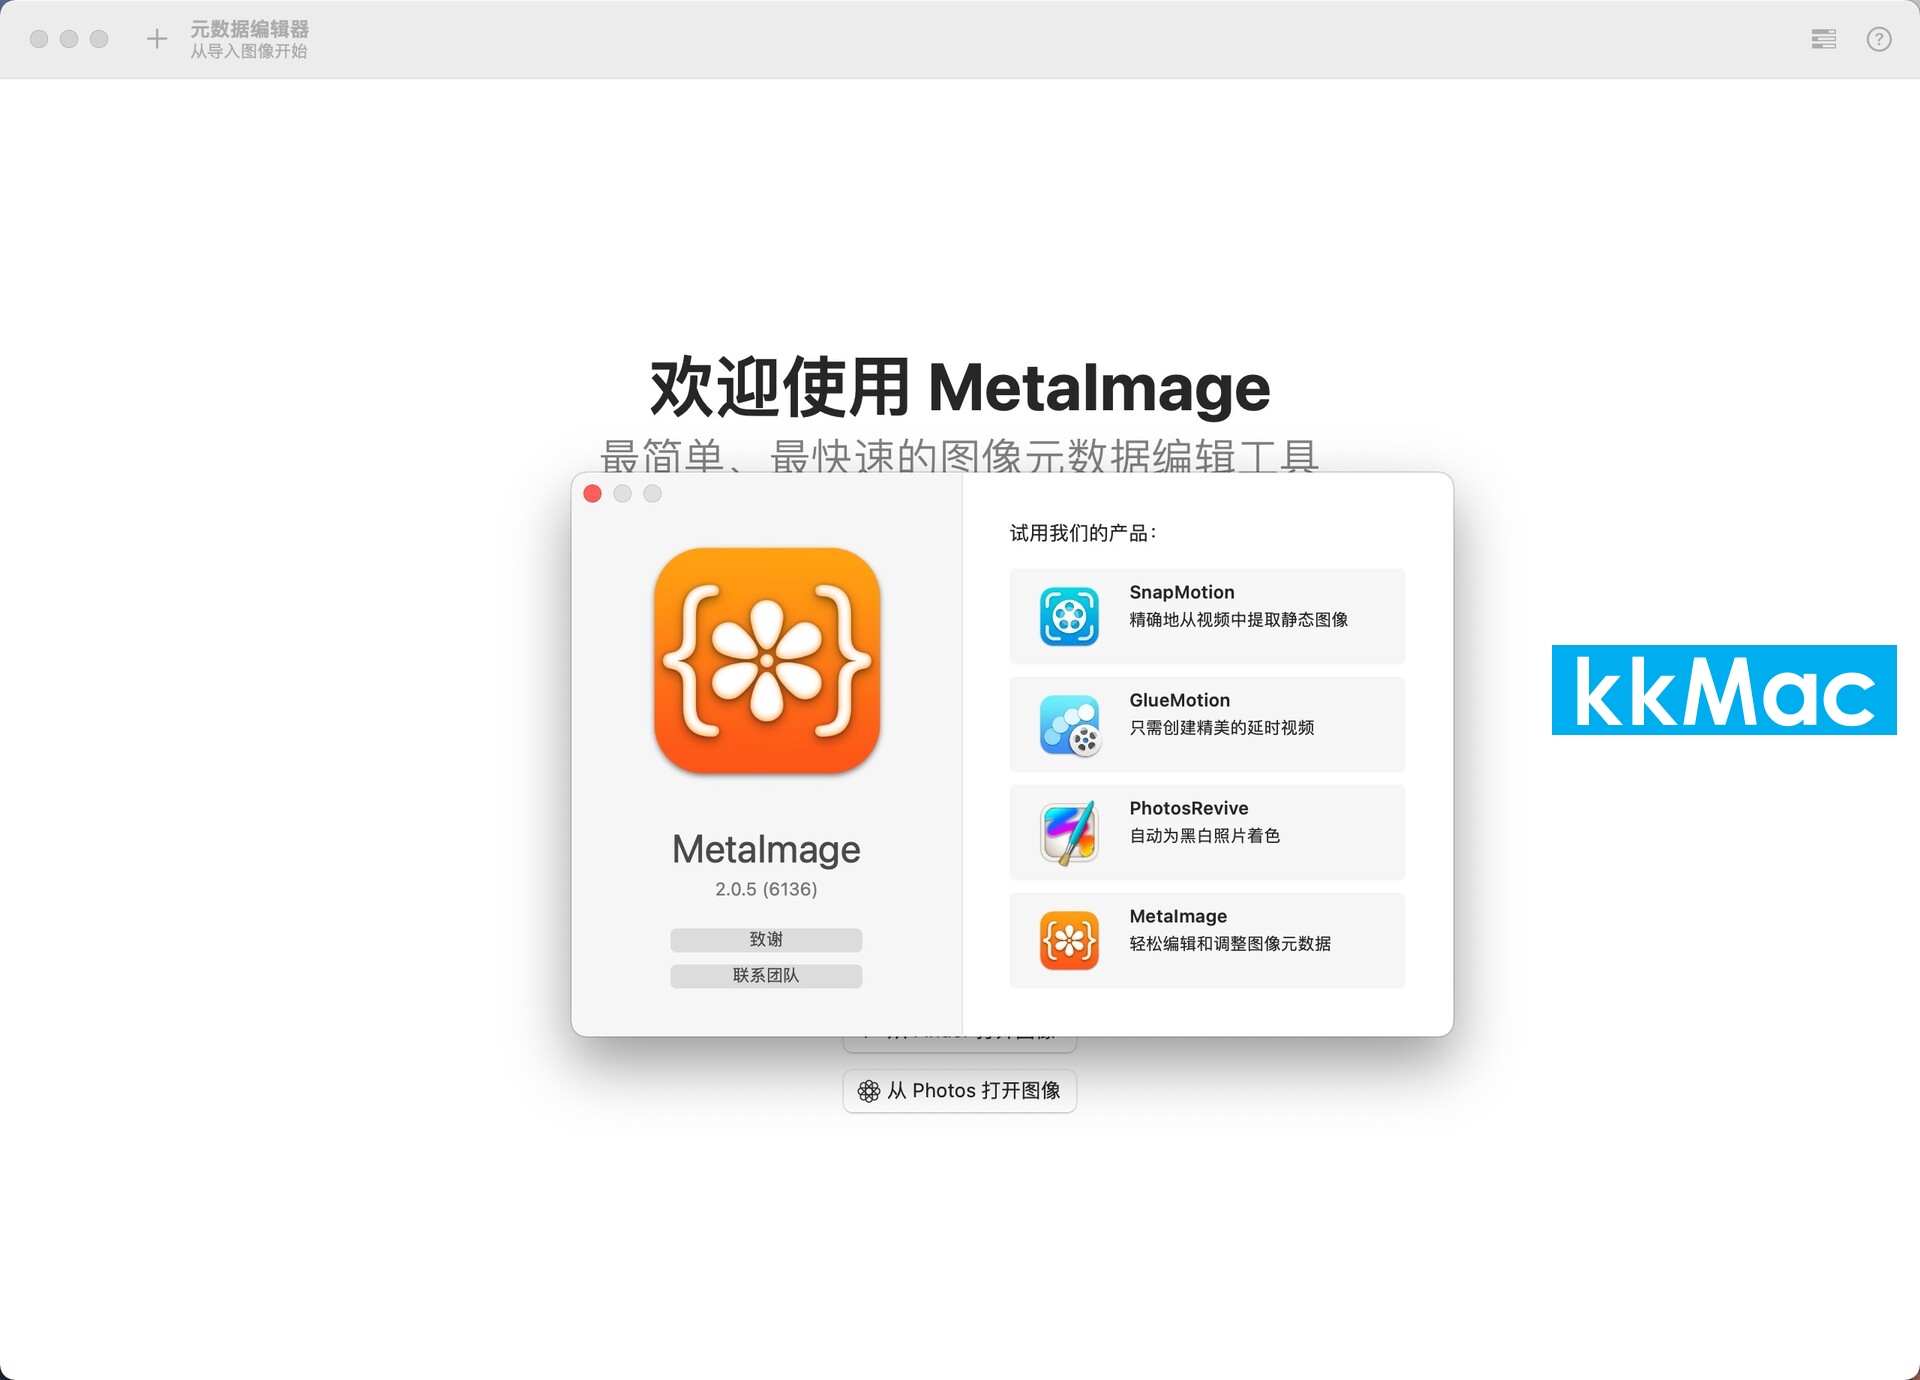Click the plus icon to import images
The height and width of the screenshot is (1380, 1920).
156,39
